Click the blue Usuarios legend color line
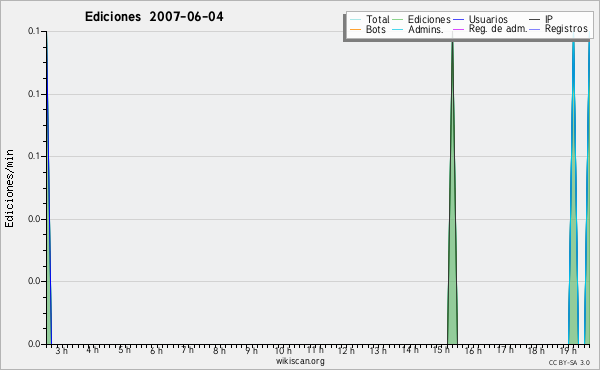 (458, 20)
